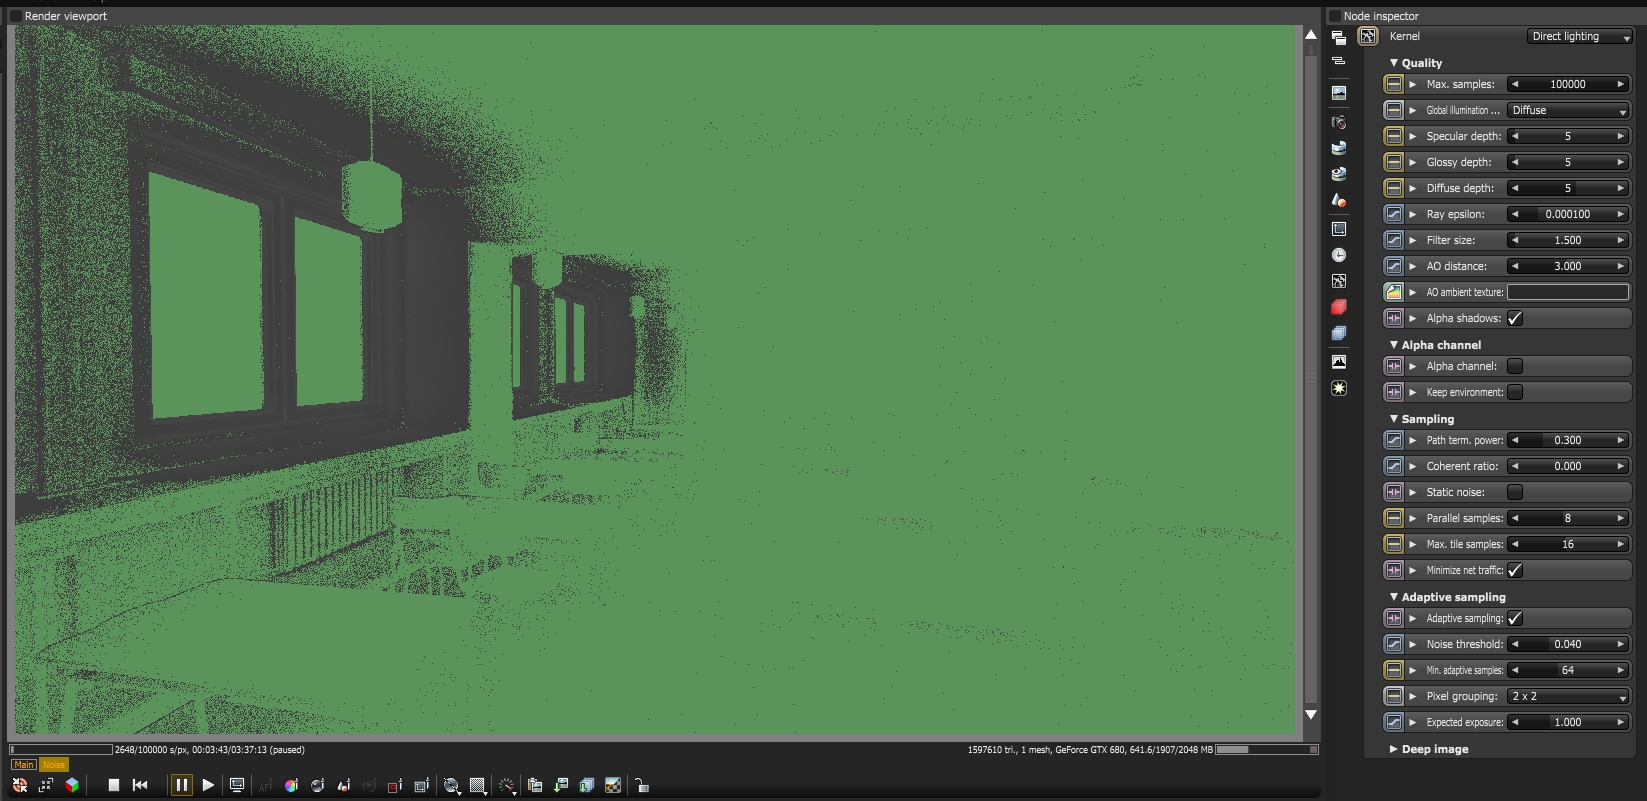Collapse the Quality section
Screen dimensions: 1647x801
click(1394, 63)
